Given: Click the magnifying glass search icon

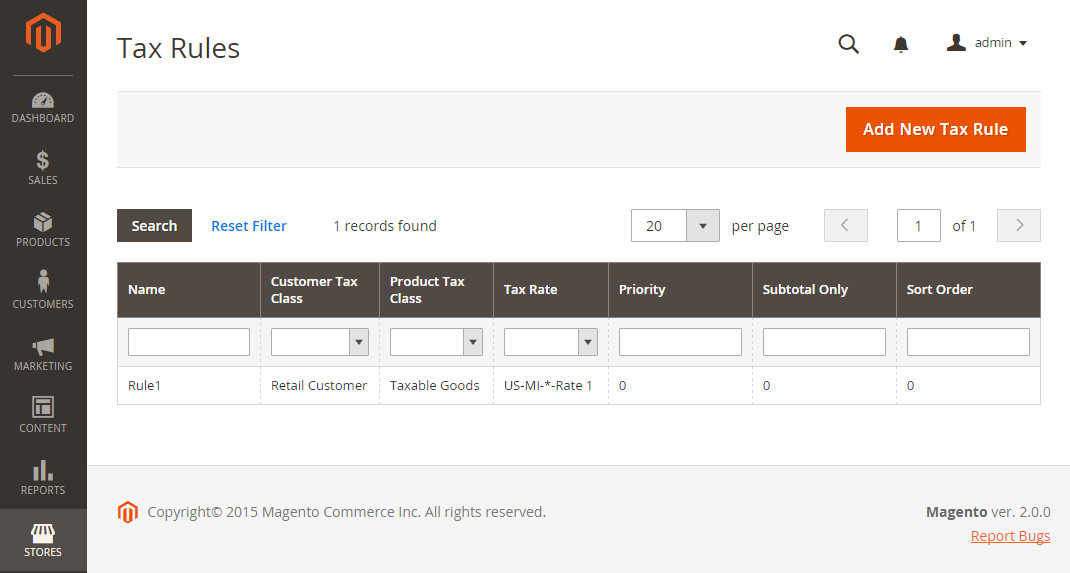Looking at the screenshot, I should click(x=848, y=44).
